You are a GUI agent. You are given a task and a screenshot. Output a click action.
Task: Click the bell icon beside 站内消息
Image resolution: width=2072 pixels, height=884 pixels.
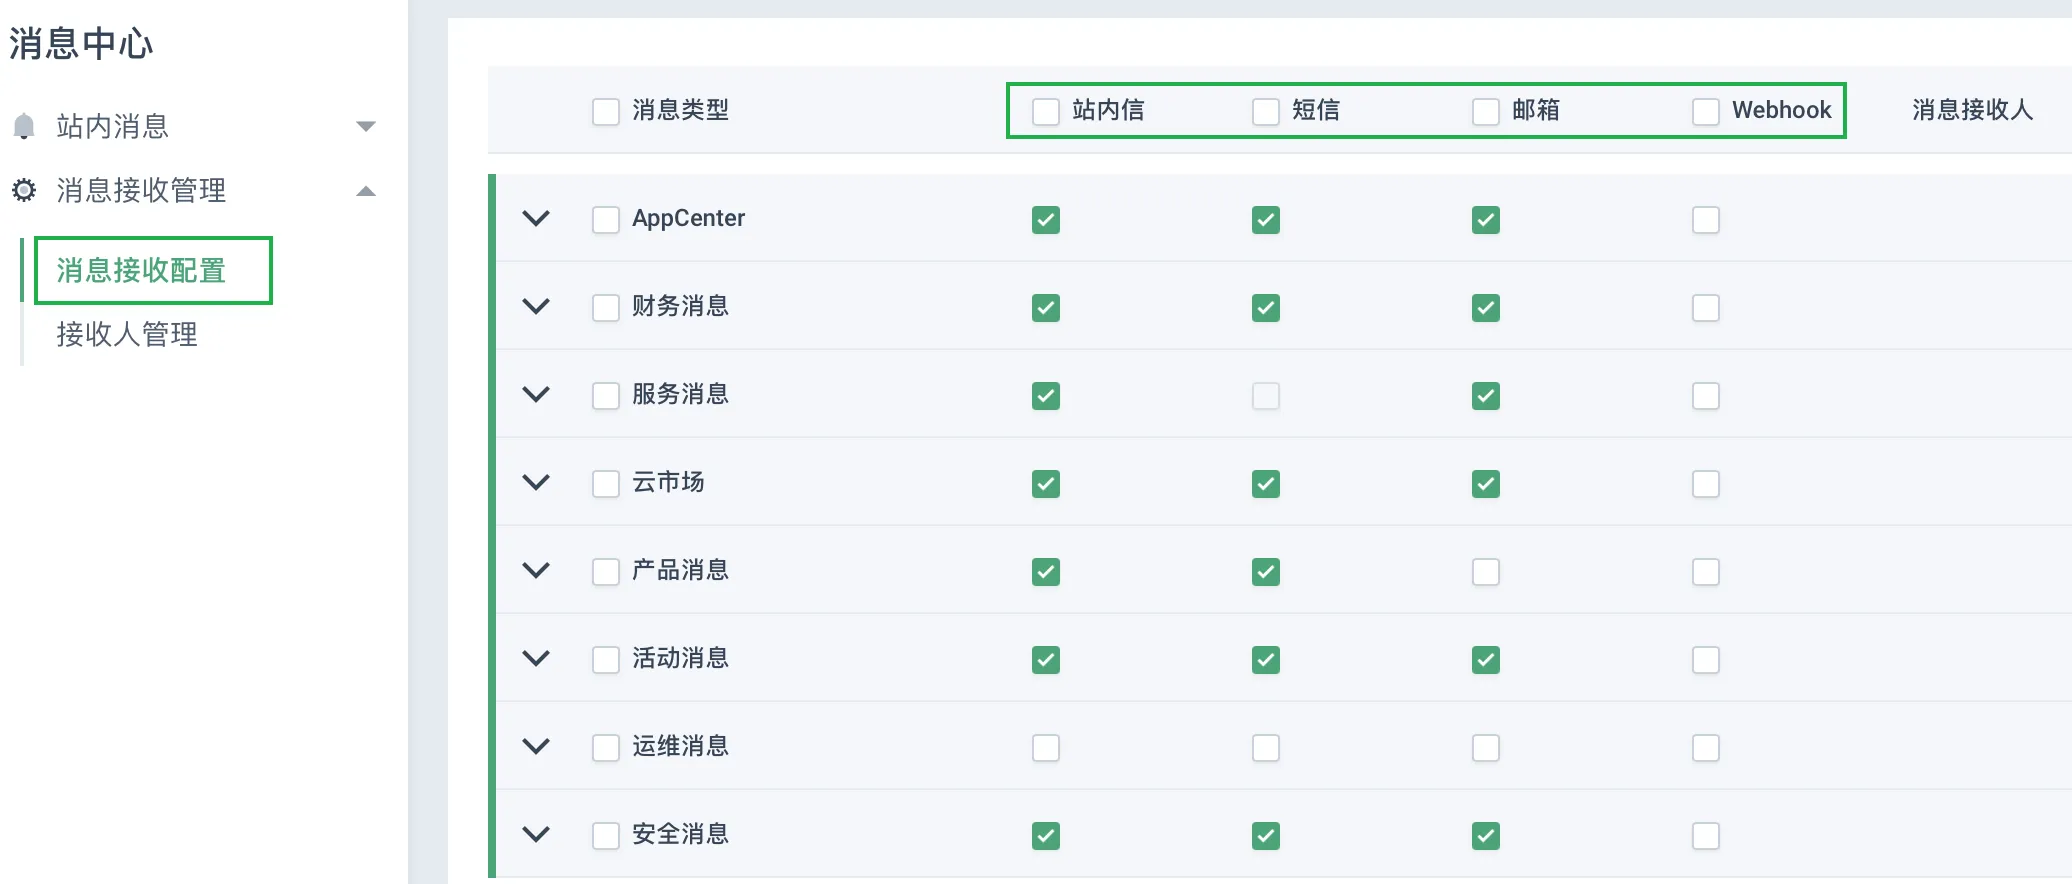point(24,126)
